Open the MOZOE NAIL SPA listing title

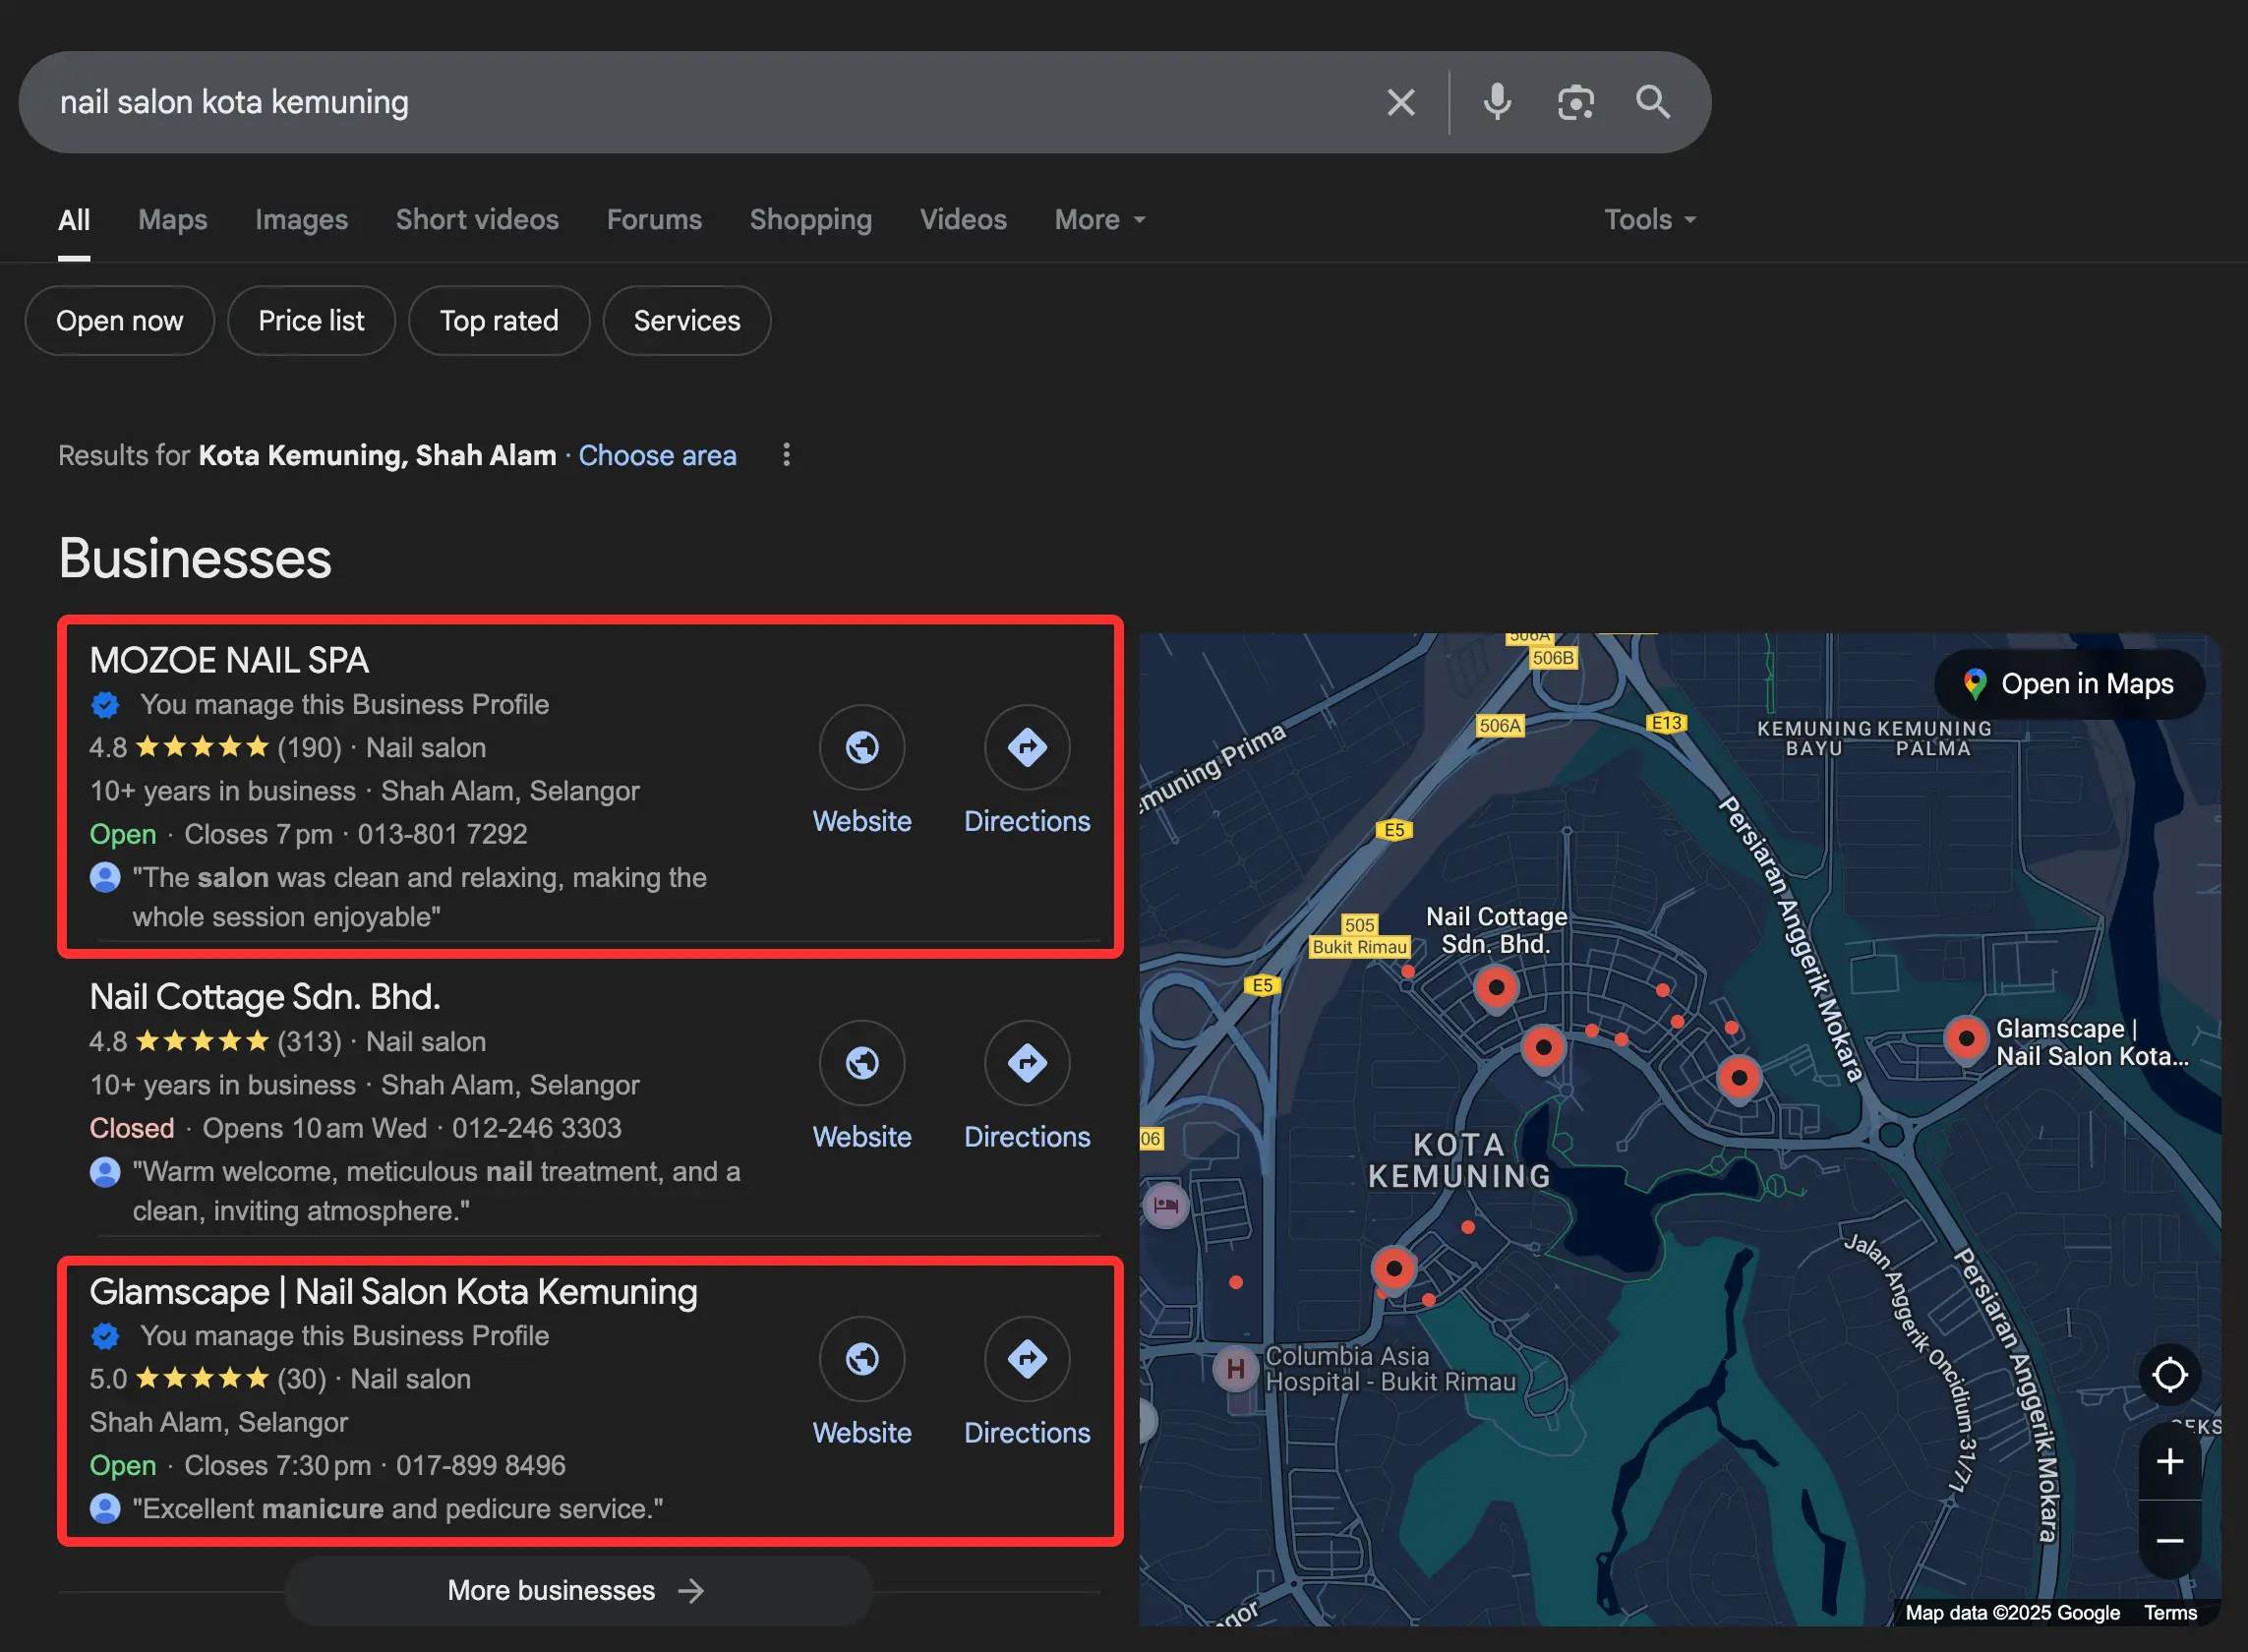click(229, 660)
